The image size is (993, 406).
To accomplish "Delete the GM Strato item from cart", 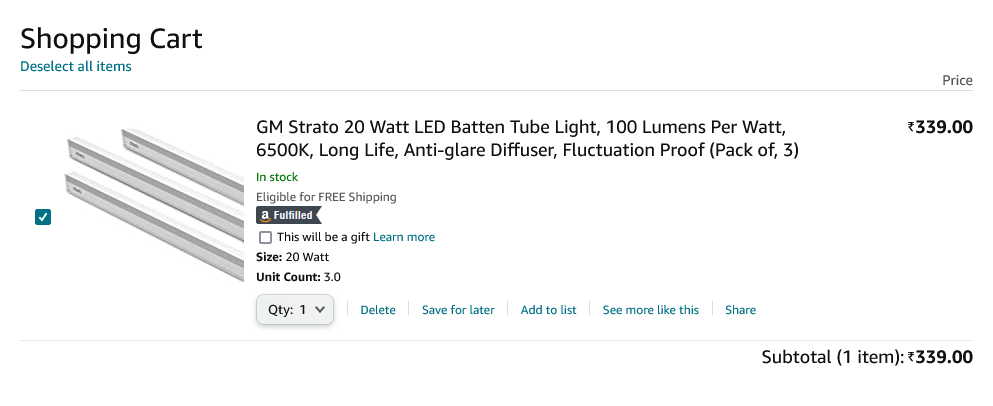I will pos(378,310).
